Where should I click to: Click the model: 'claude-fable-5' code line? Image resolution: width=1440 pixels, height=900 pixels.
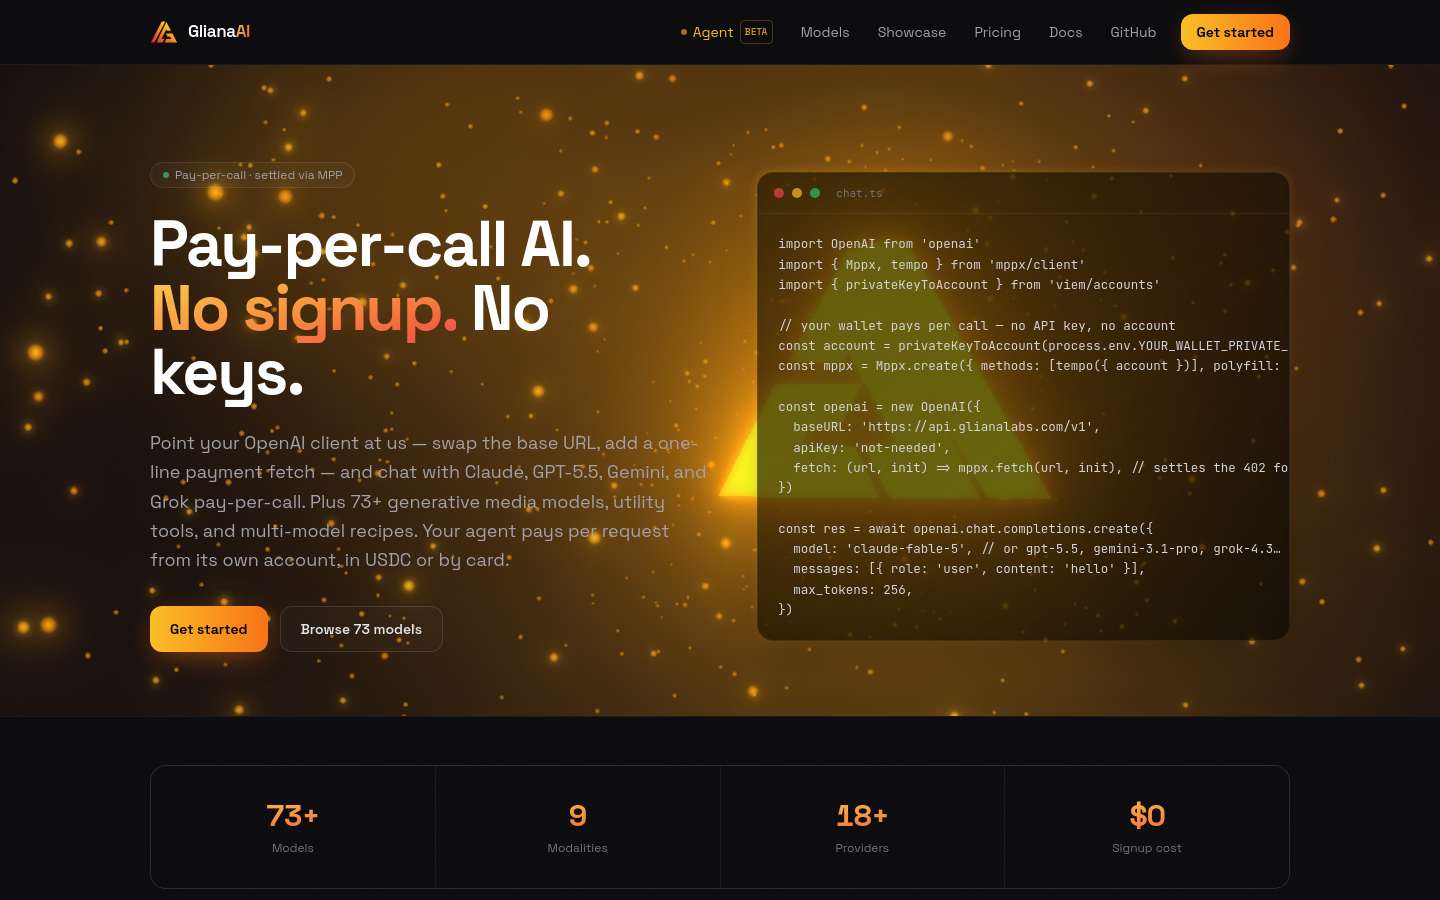click(1036, 549)
